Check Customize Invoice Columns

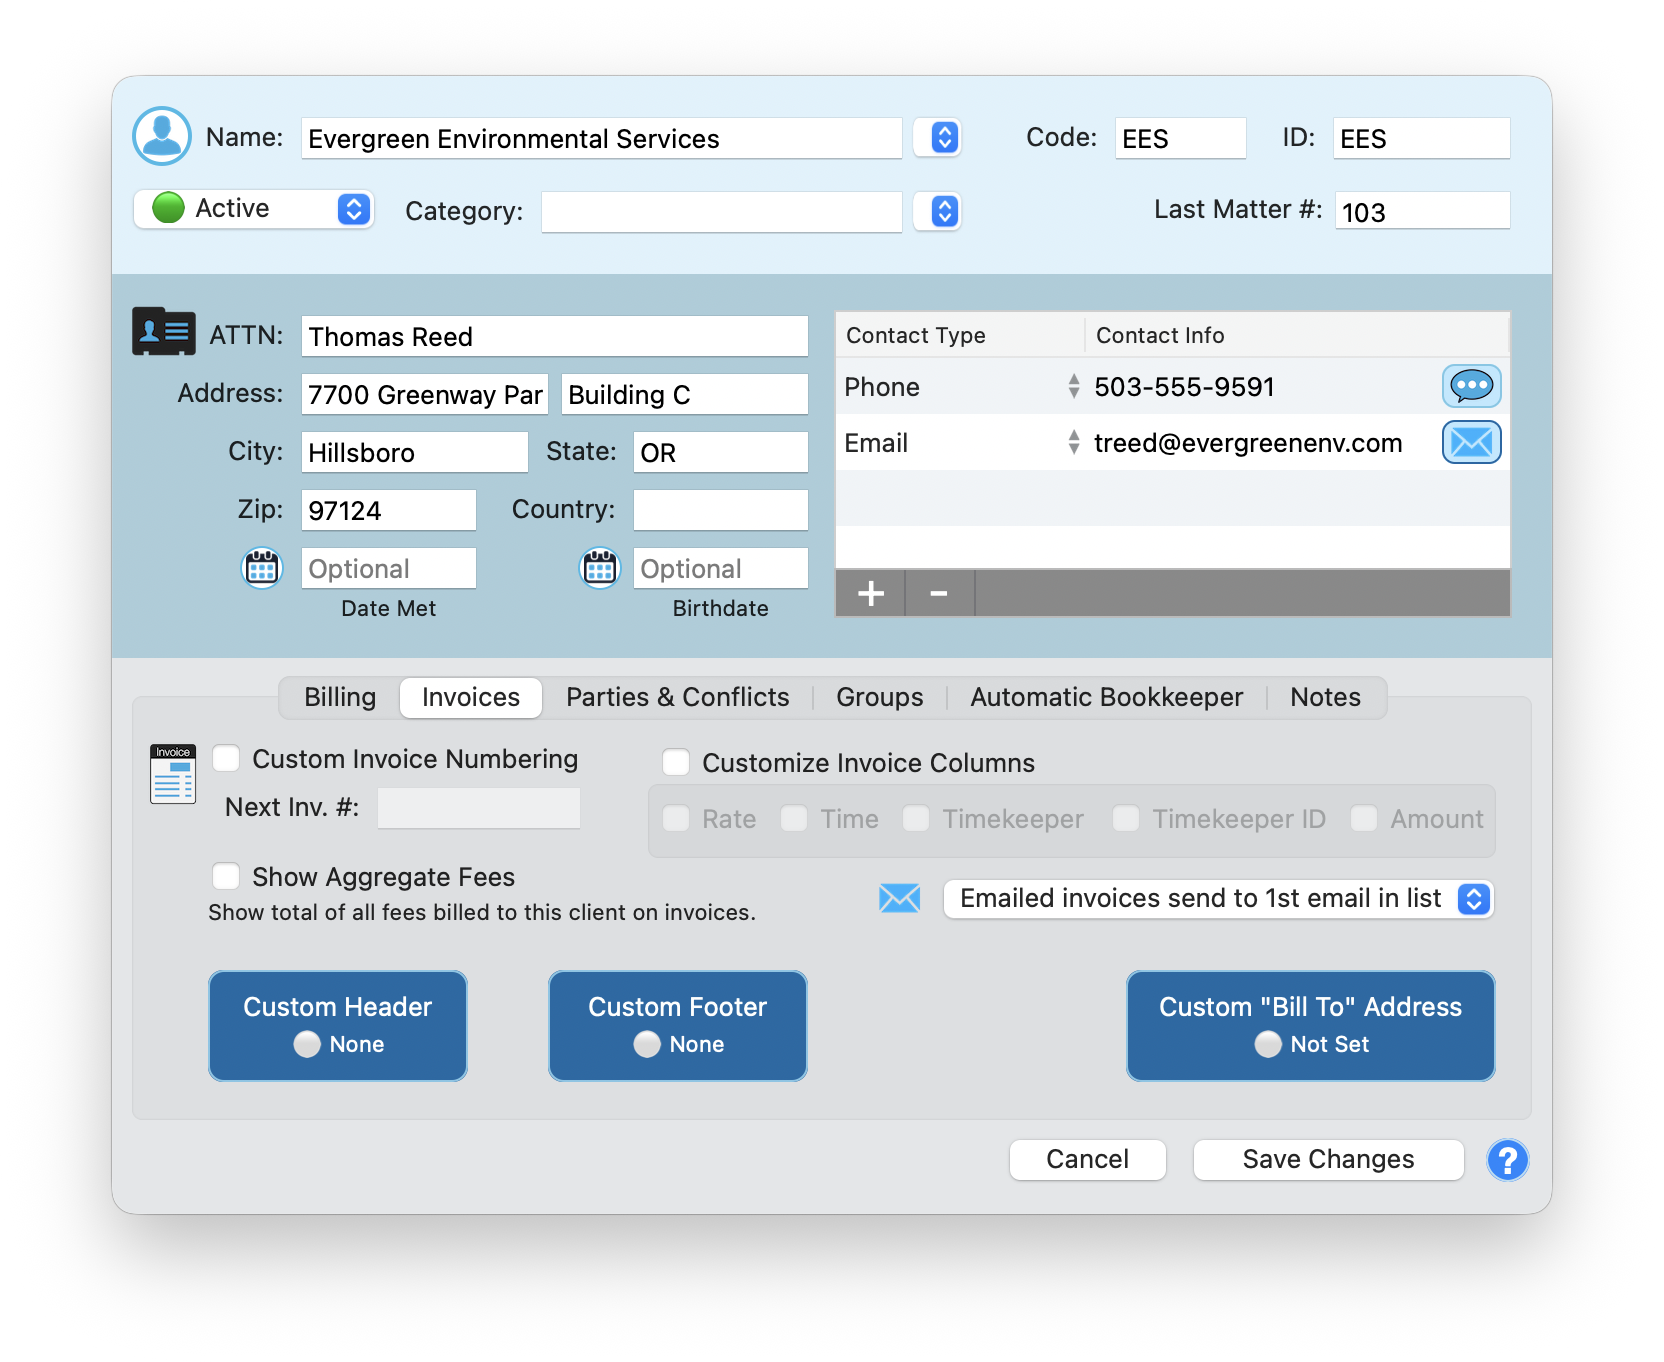(676, 762)
